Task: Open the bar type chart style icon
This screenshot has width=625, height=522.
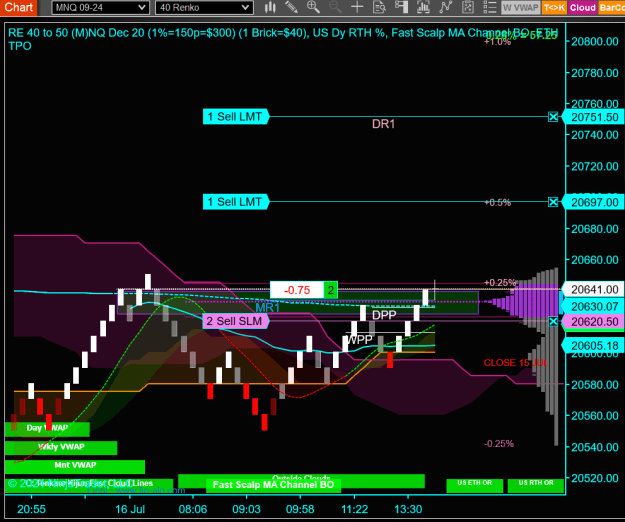Action: (x=270, y=7)
